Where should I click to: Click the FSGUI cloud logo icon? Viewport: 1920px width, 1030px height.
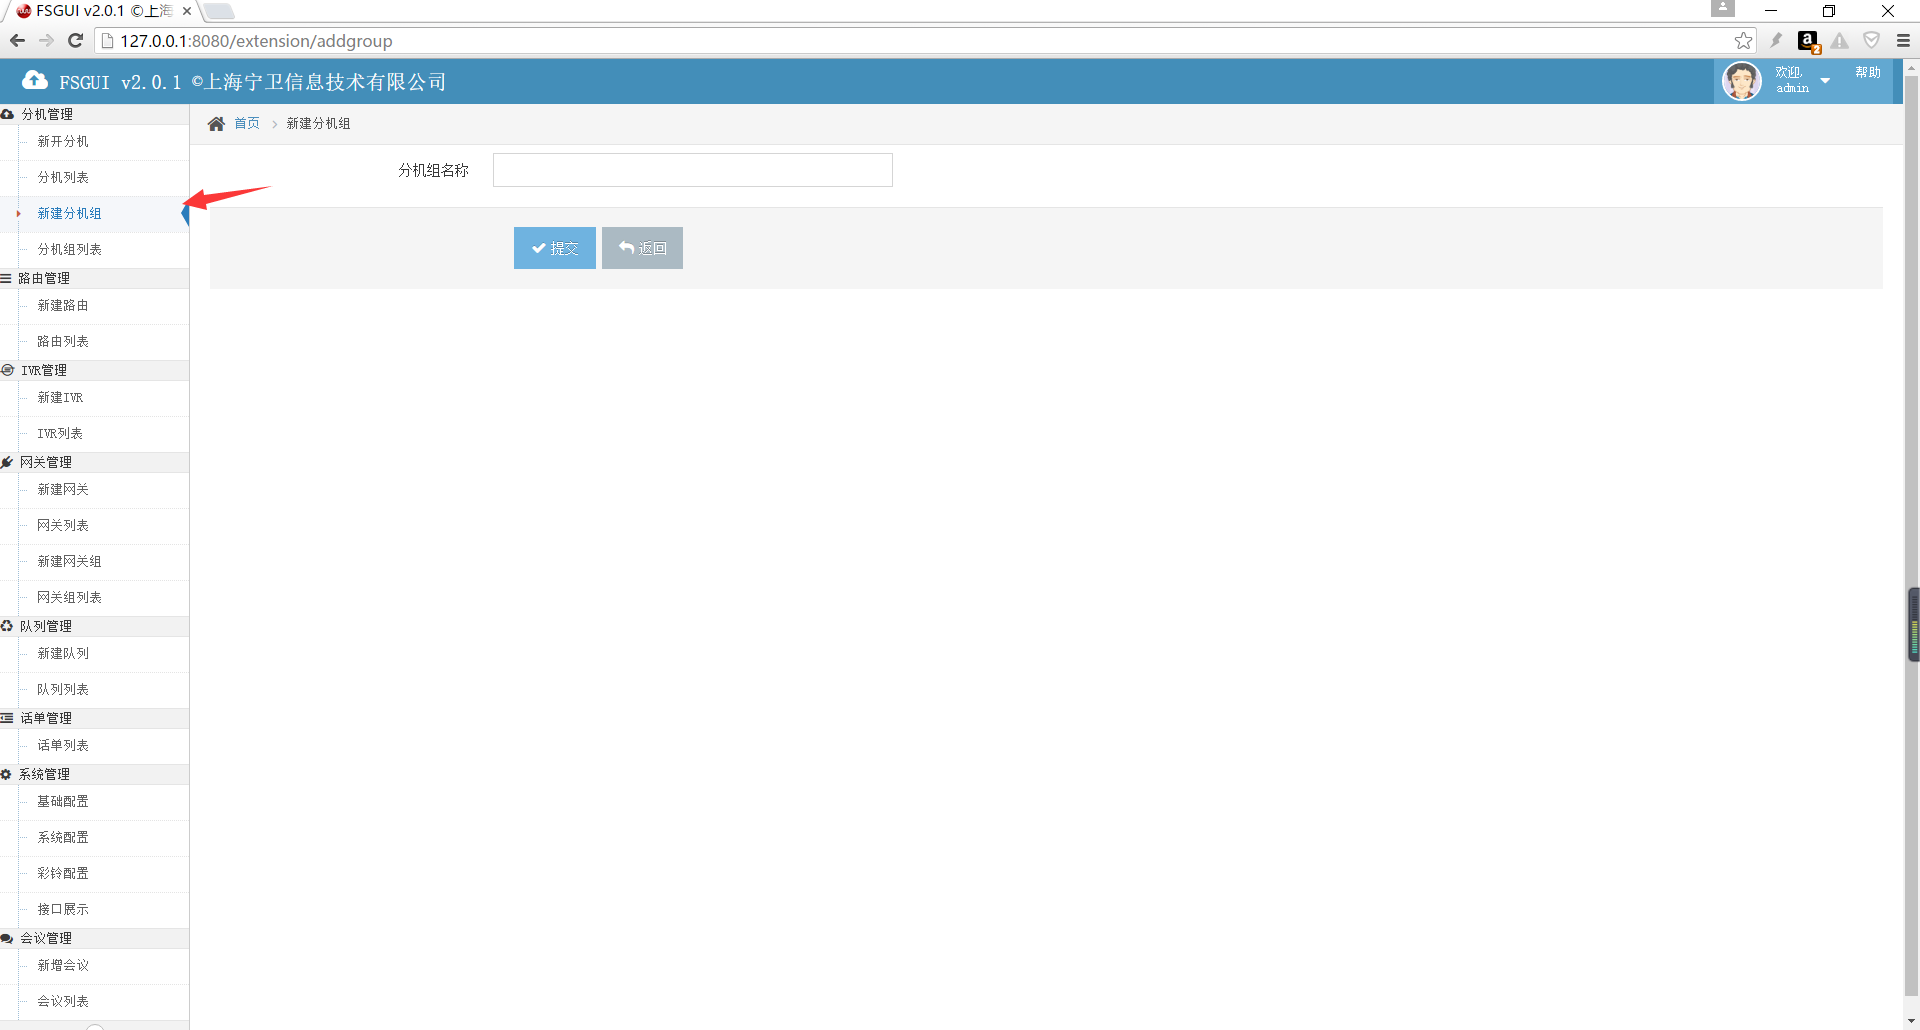[35, 81]
